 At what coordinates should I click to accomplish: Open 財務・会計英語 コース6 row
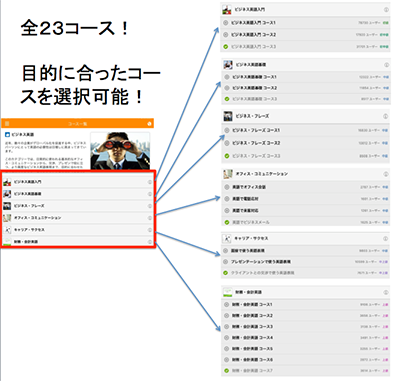coord(306,360)
